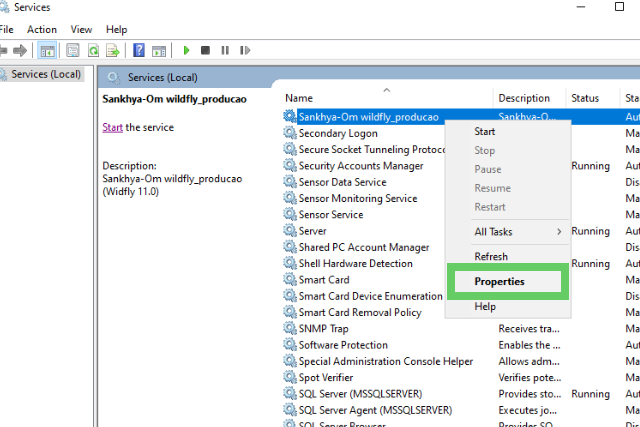The image size is (640, 427).
Task: Start the service with green play icon
Action: [x=187, y=50]
